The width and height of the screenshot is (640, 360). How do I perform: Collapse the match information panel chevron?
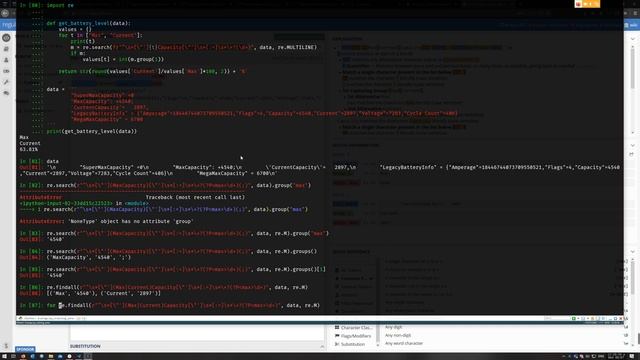pos(633,145)
